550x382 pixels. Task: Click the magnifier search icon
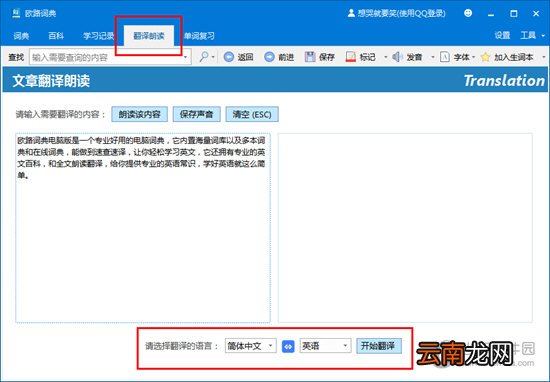pyautogui.click(x=204, y=56)
